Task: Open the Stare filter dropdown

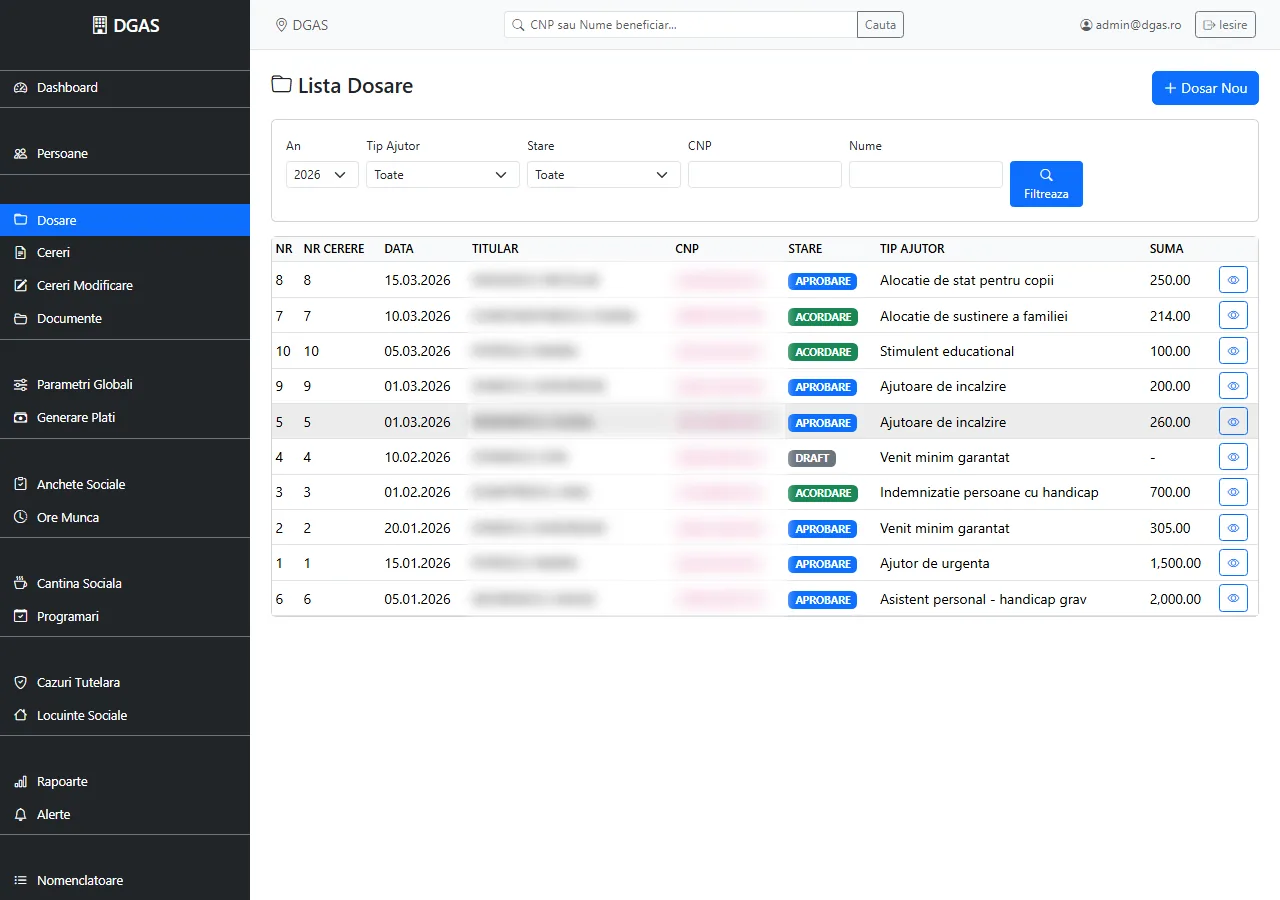Action: coord(604,175)
